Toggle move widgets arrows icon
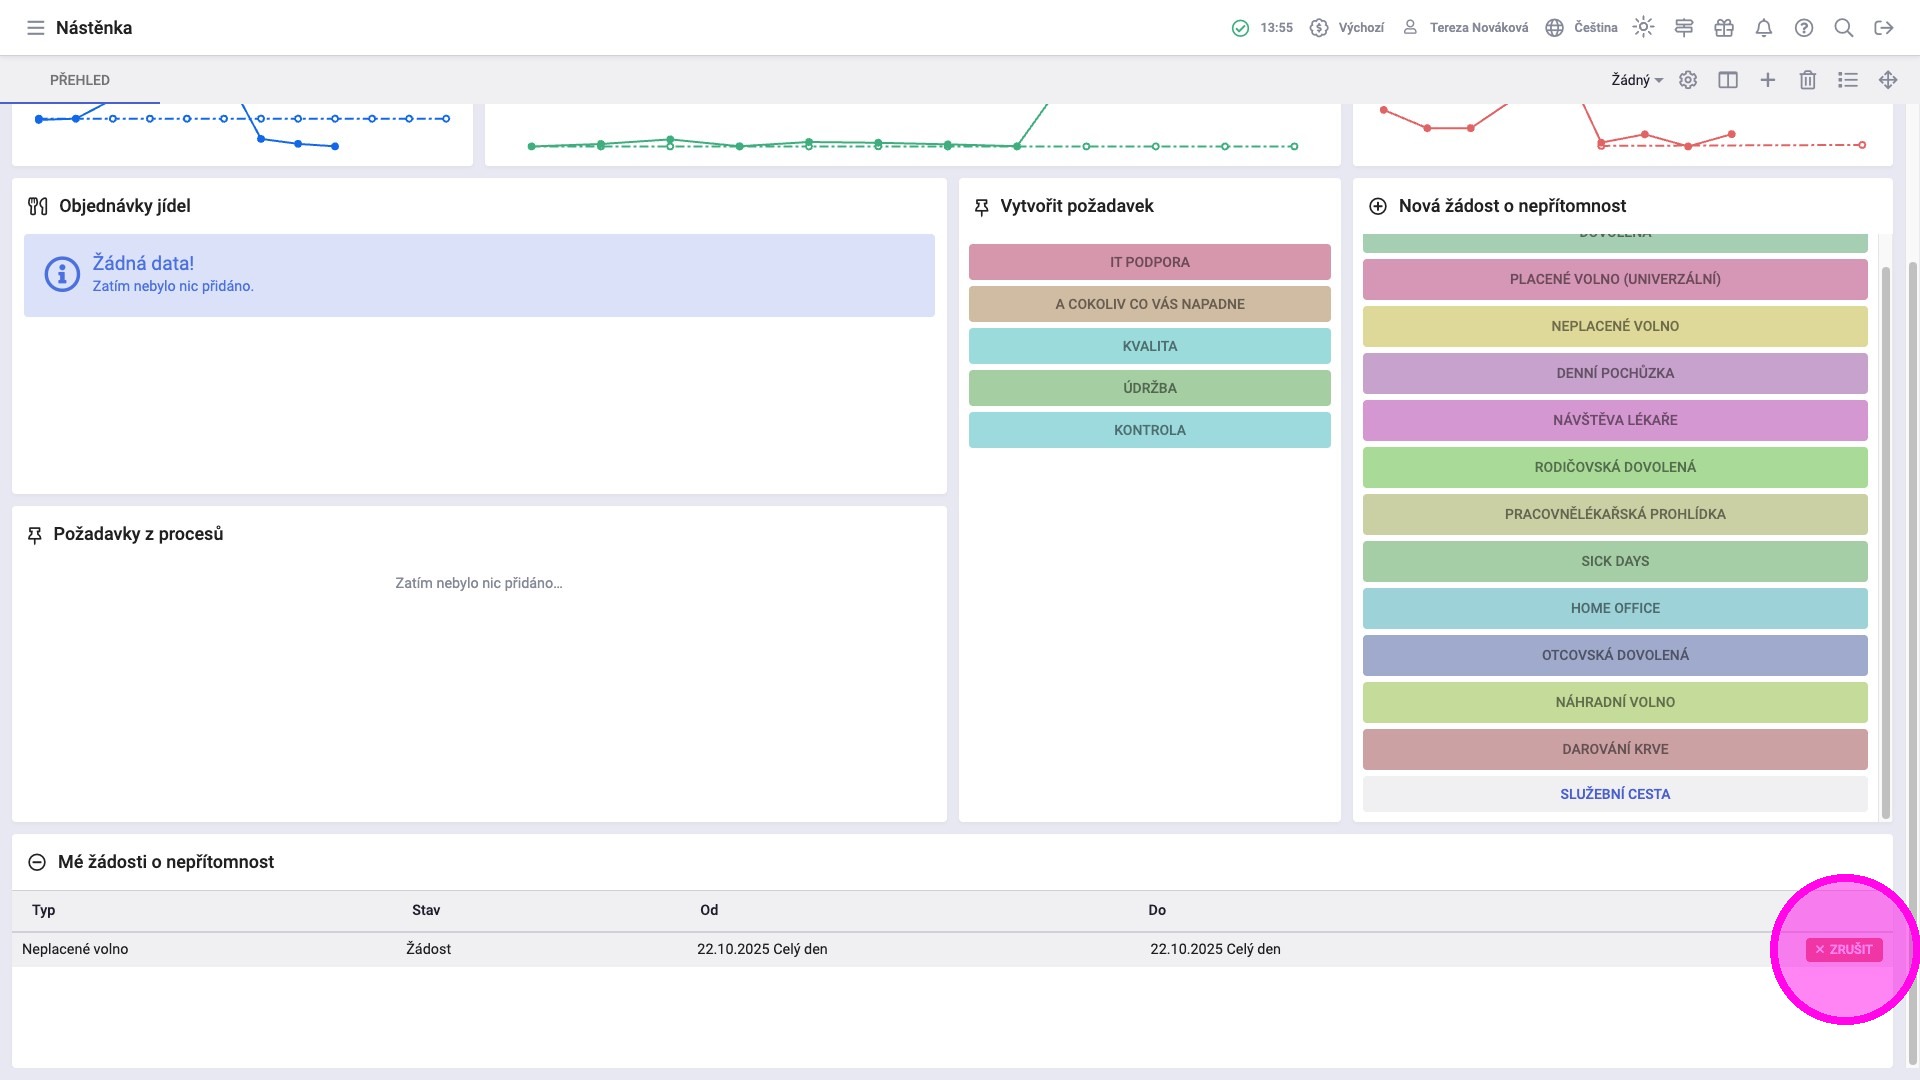 point(1888,80)
